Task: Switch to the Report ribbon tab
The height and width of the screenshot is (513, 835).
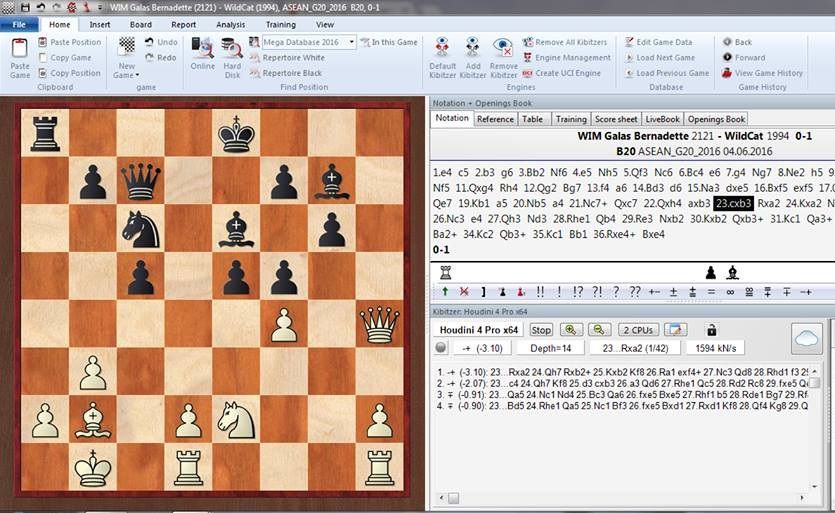Action: pyautogui.click(x=184, y=25)
